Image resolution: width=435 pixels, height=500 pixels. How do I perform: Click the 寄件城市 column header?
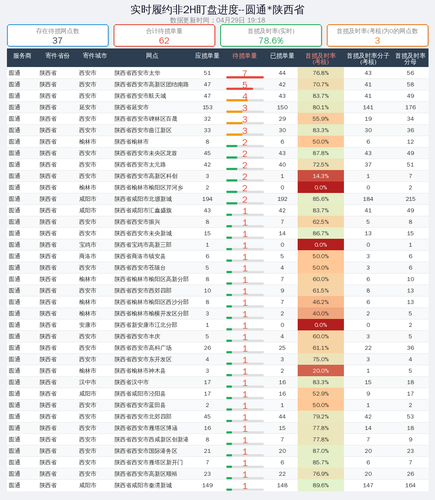[95, 56]
